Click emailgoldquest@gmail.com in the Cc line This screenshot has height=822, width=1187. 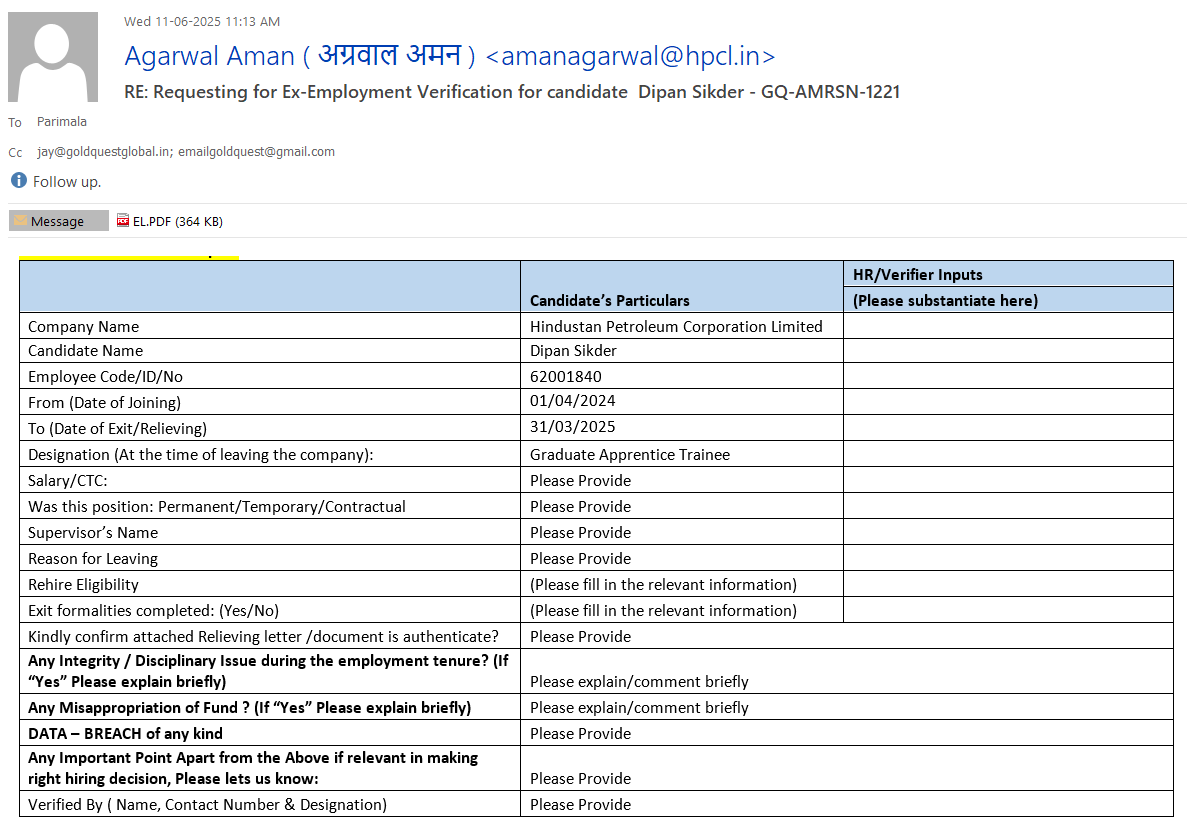point(257,152)
